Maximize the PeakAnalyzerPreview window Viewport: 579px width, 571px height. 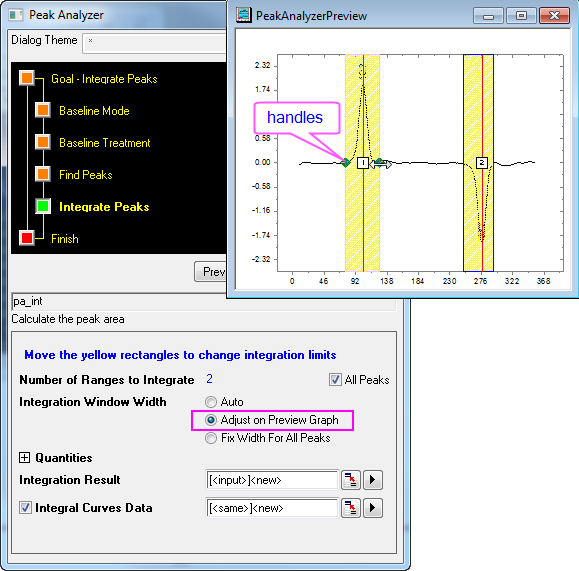click(x=521, y=16)
